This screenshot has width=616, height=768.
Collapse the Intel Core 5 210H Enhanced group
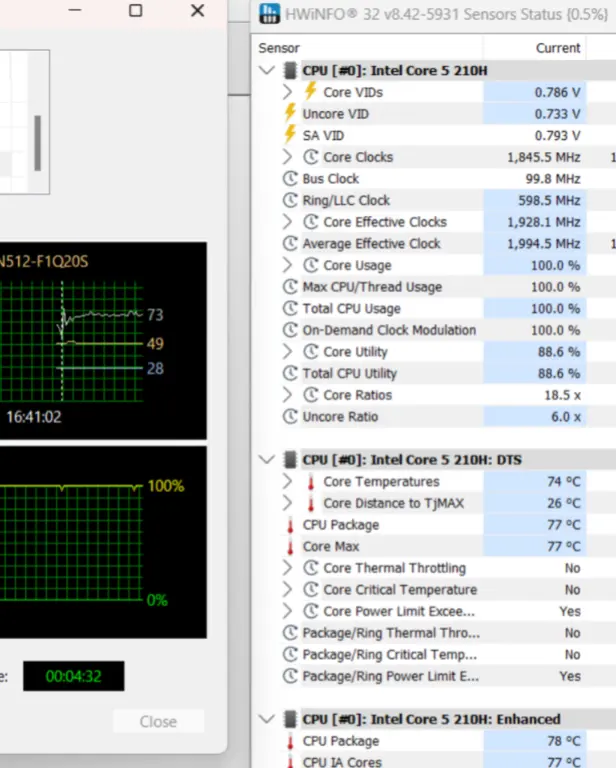pyautogui.click(x=267, y=719)
